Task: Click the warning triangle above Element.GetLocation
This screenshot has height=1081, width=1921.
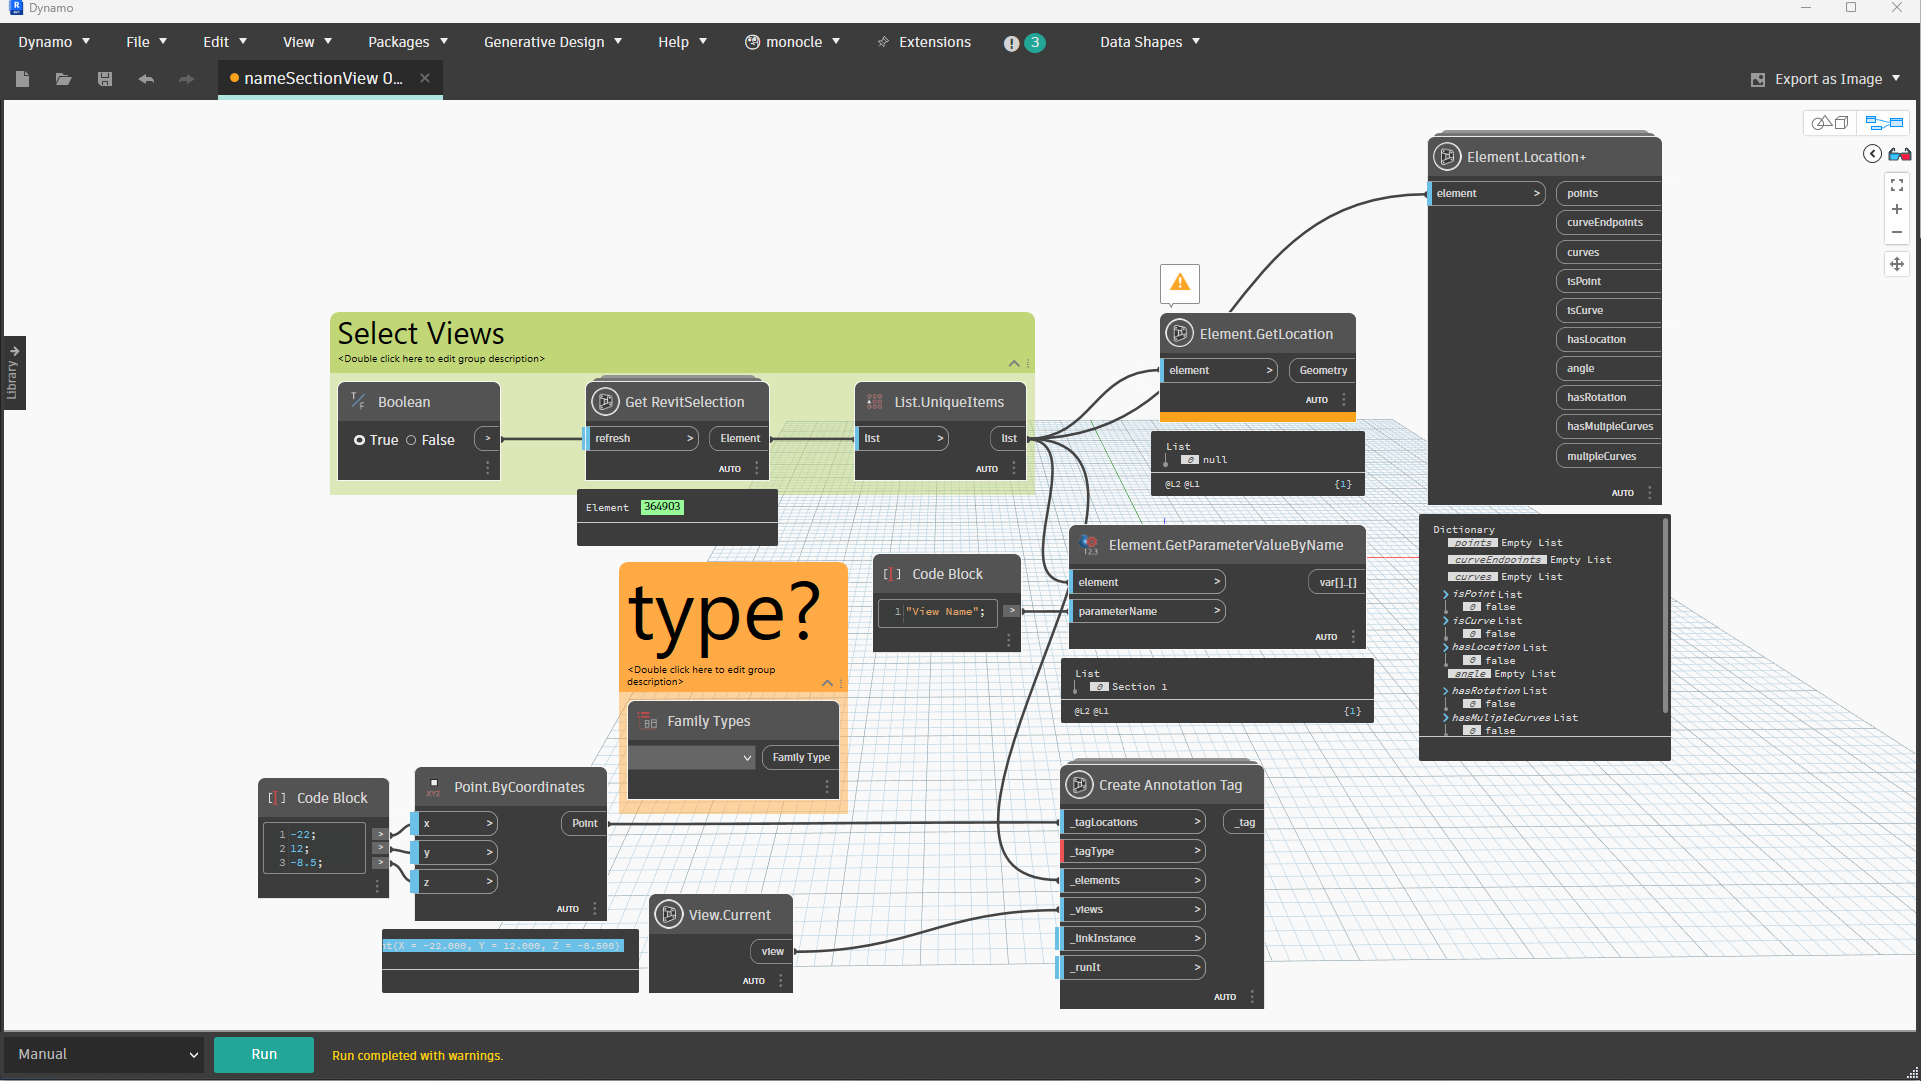Action: pos(1179,284)
